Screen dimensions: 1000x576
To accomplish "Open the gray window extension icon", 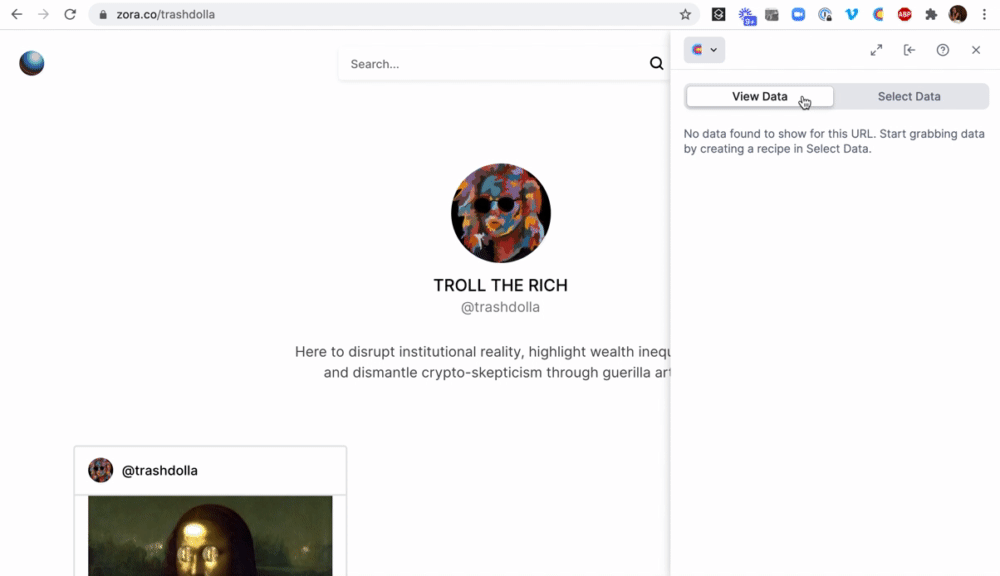I will [x=772, y=14].
